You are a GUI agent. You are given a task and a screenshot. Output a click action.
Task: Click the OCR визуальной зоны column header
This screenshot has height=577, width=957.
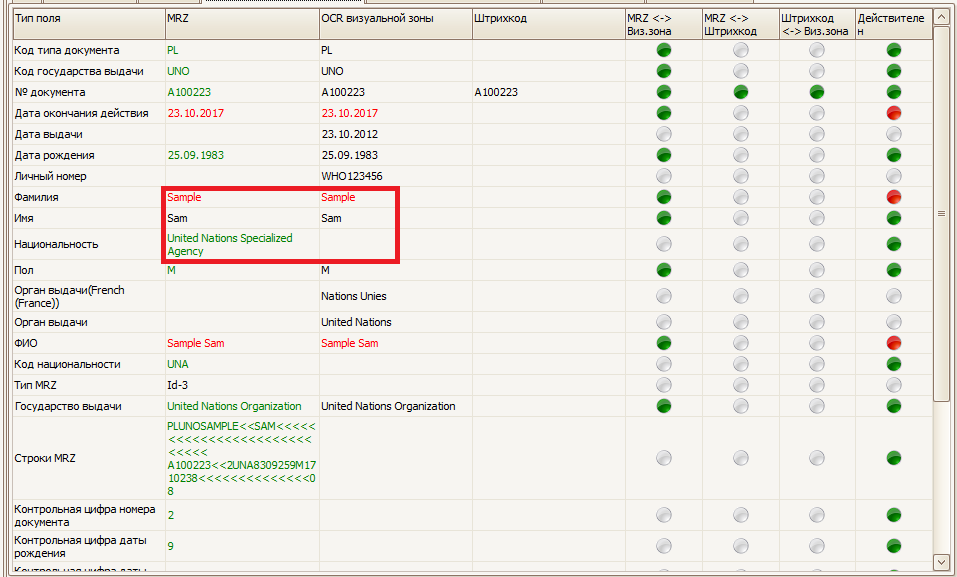[395, 24]
